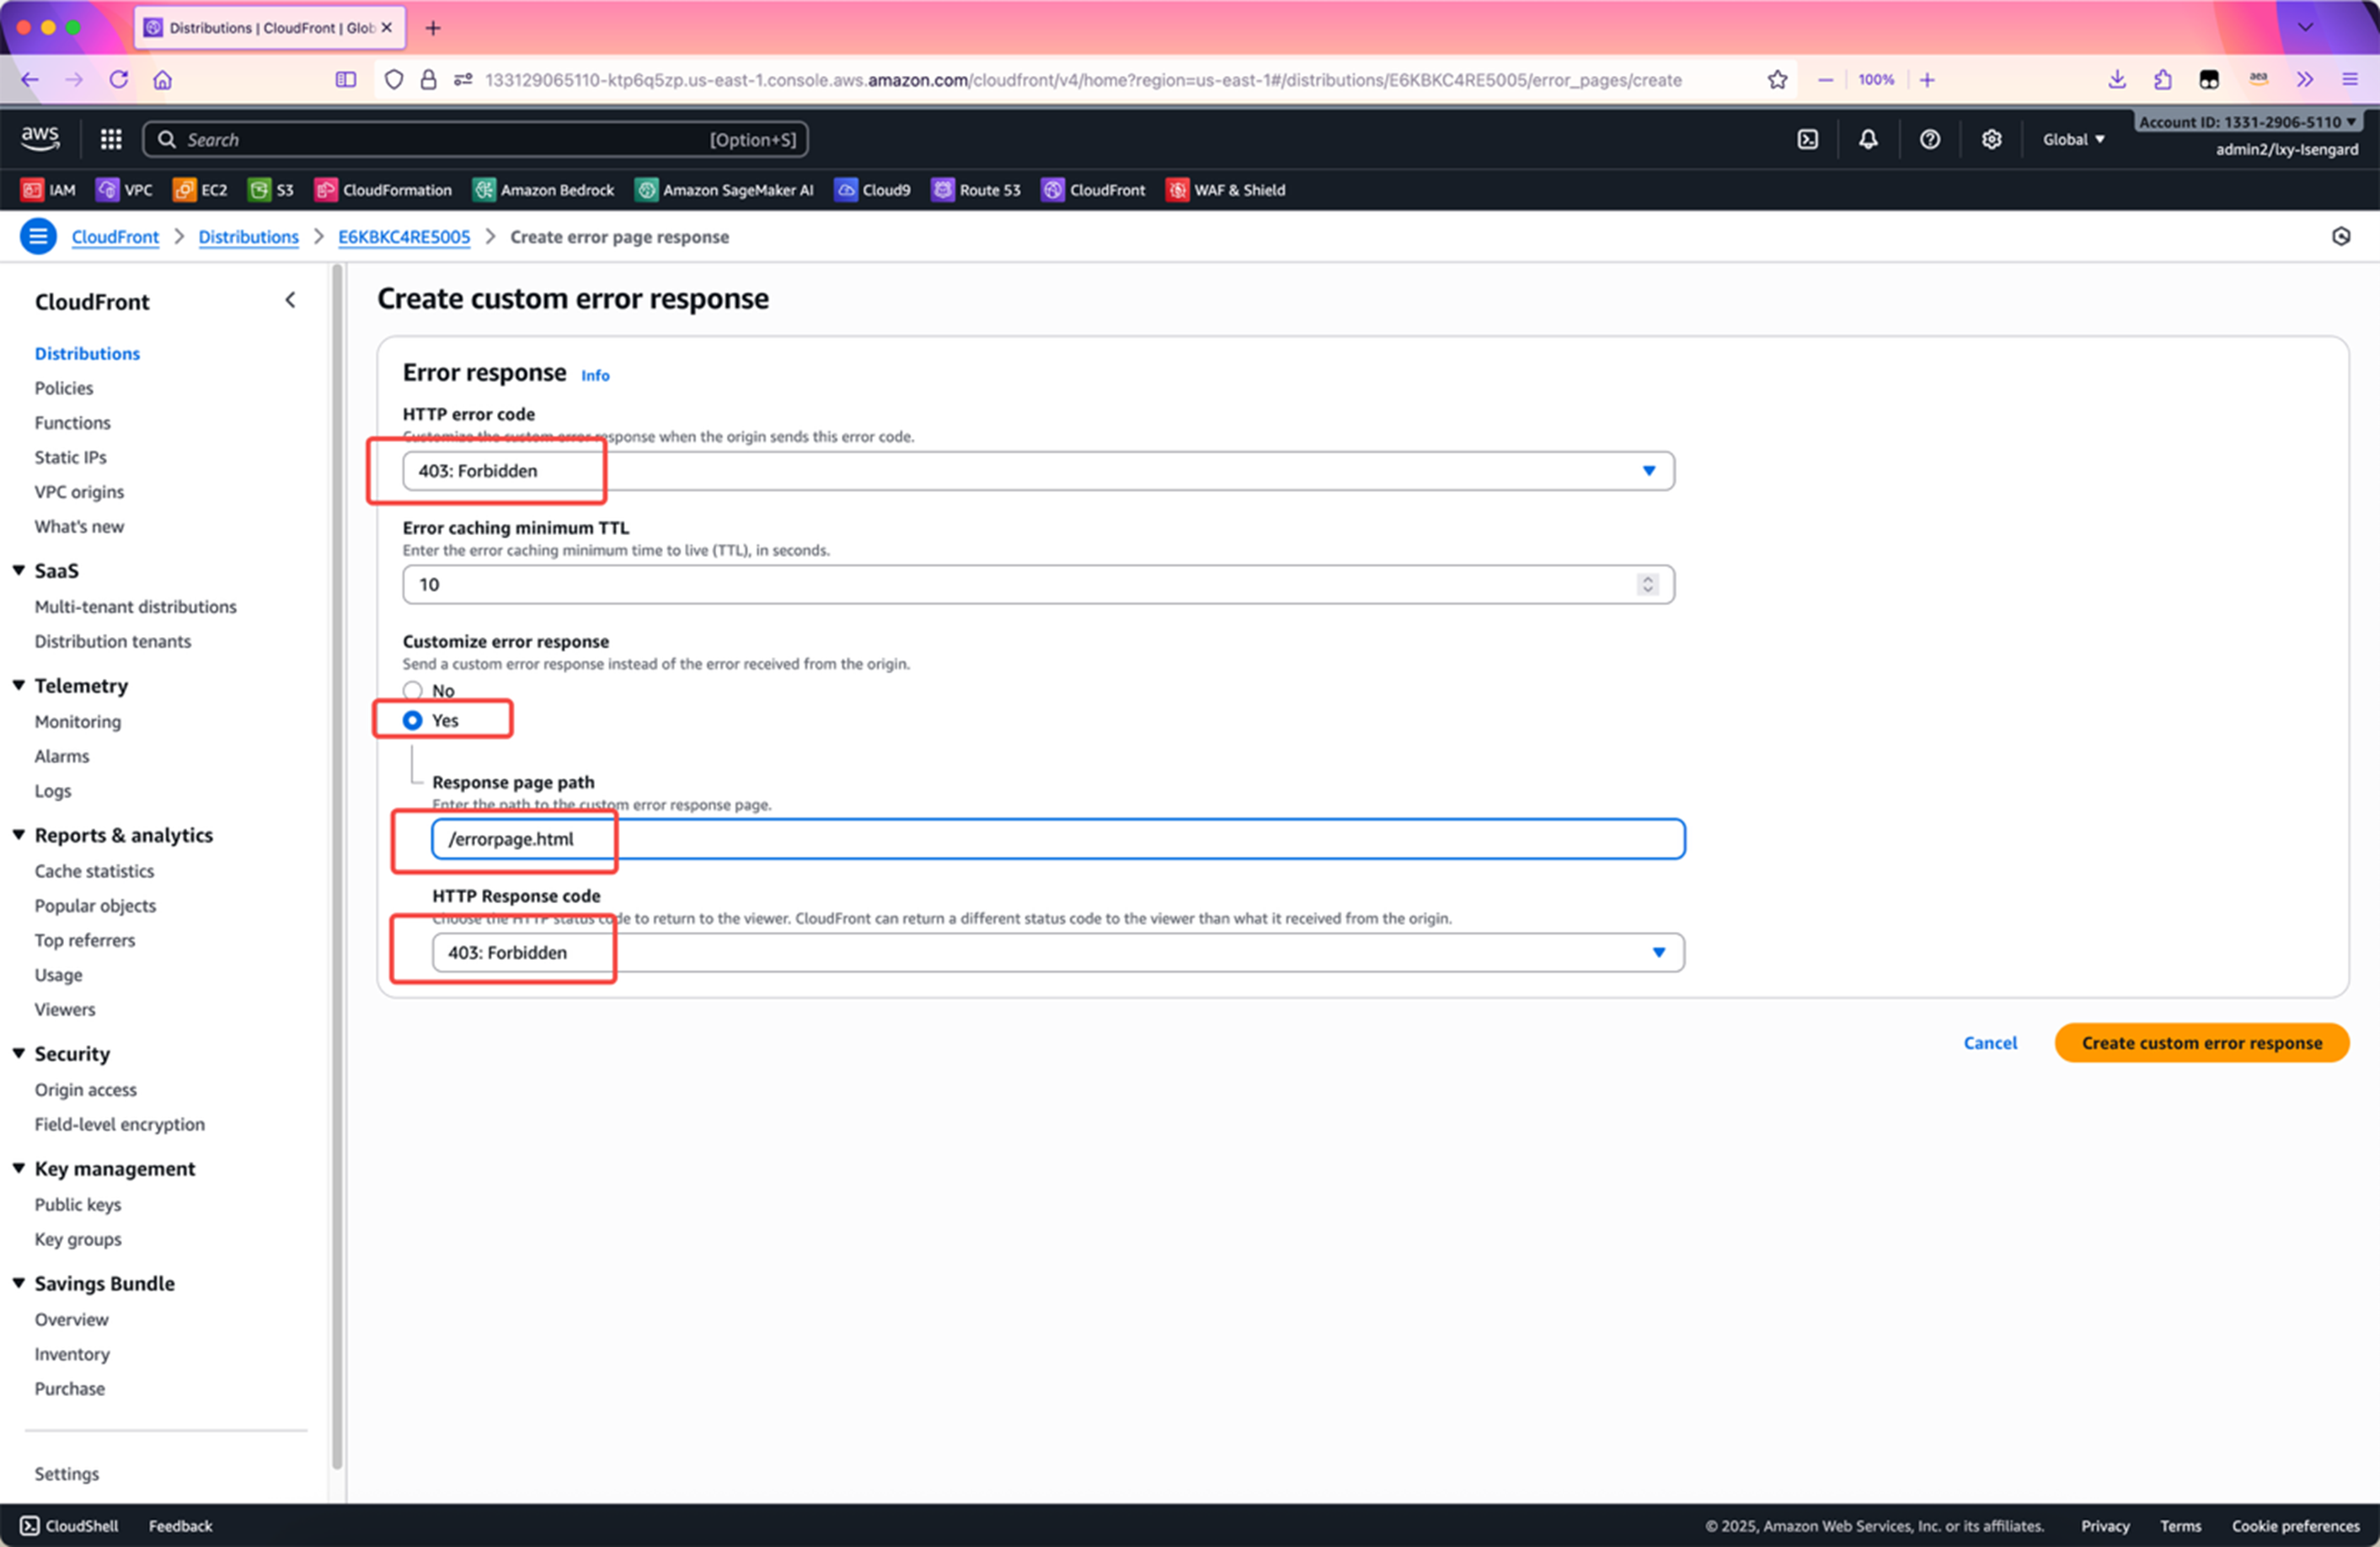Open the AWS services grid menu

[x=111, y=139]
